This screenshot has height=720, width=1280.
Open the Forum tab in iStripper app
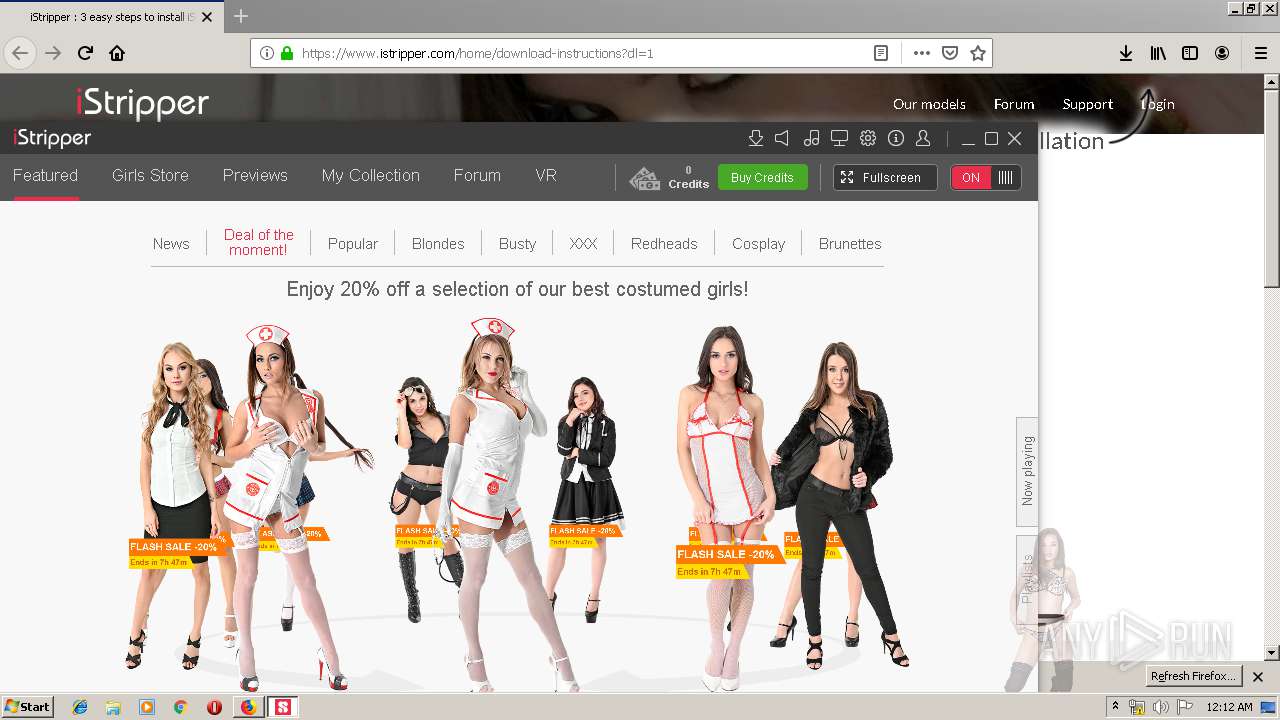[477, 175]
